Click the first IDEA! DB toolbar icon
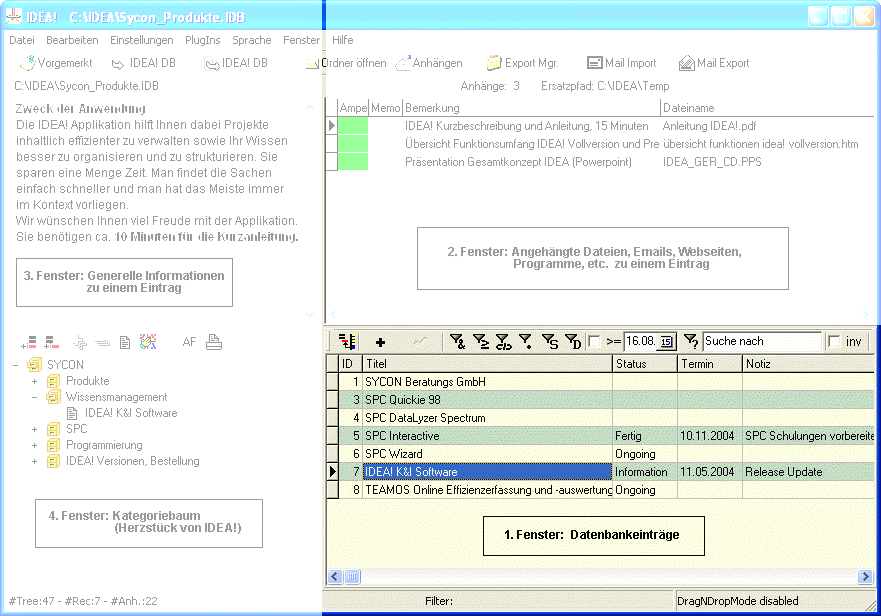 (x=118, y=64)
